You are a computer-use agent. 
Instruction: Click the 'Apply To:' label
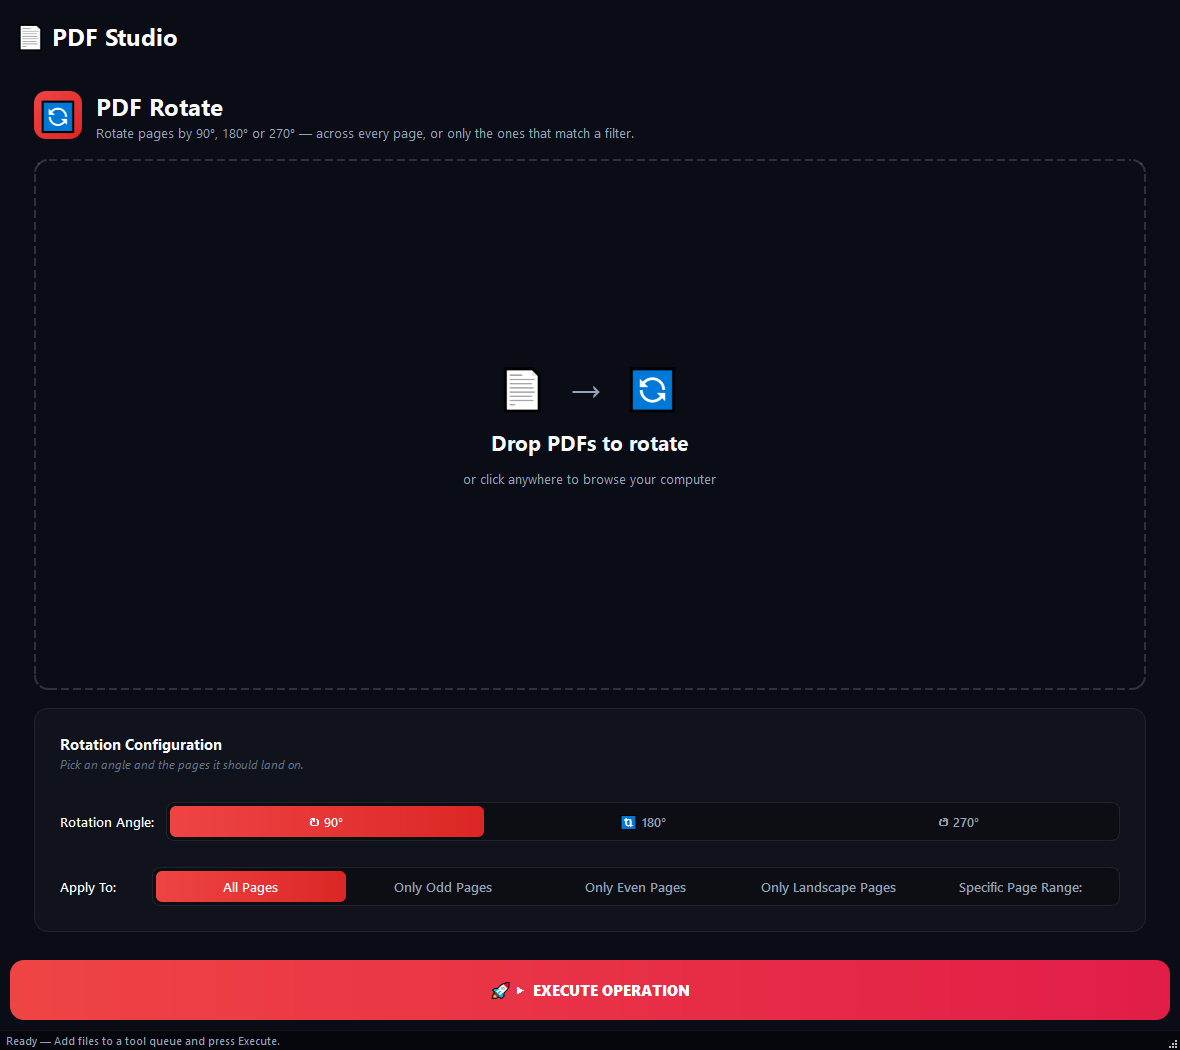[x=88, y=887]
